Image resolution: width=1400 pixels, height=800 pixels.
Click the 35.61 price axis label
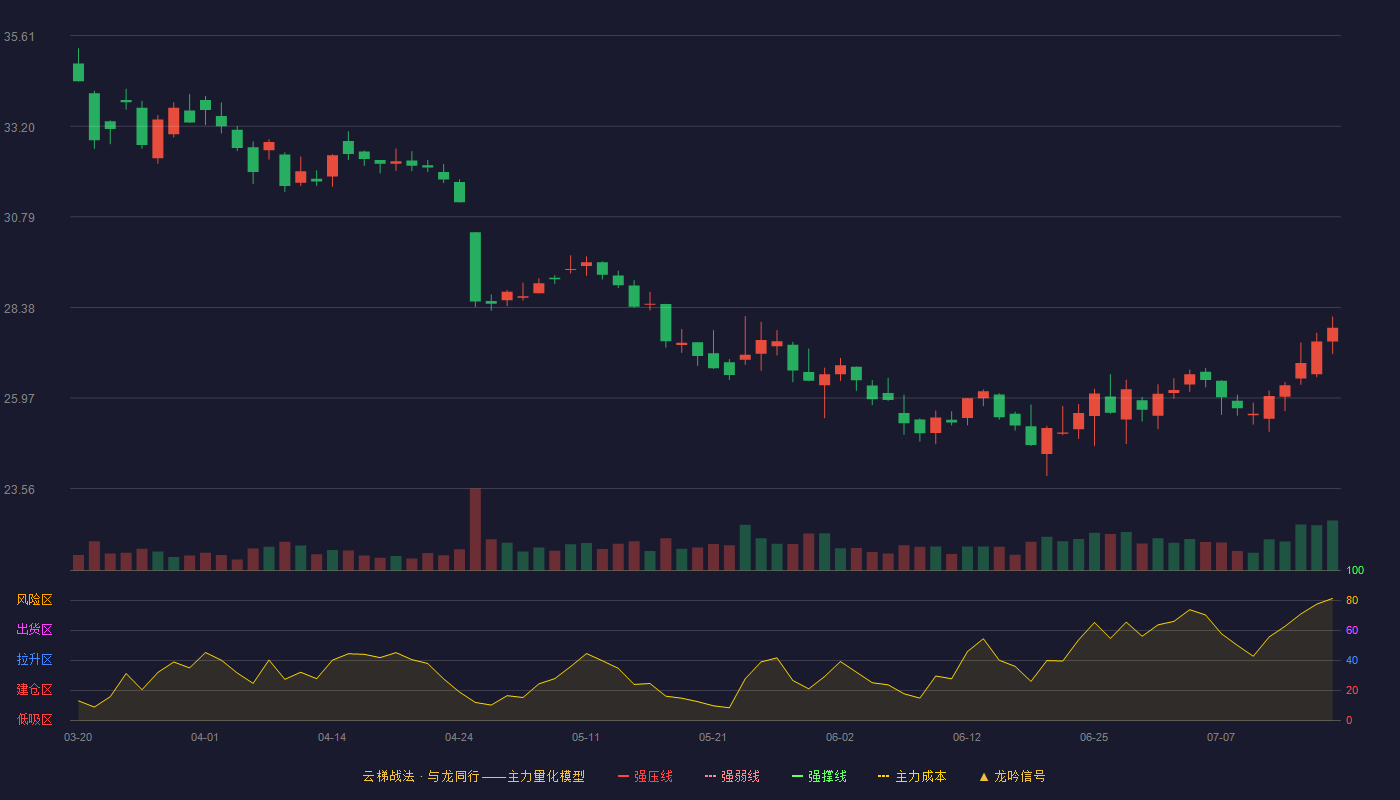point(19,37)
